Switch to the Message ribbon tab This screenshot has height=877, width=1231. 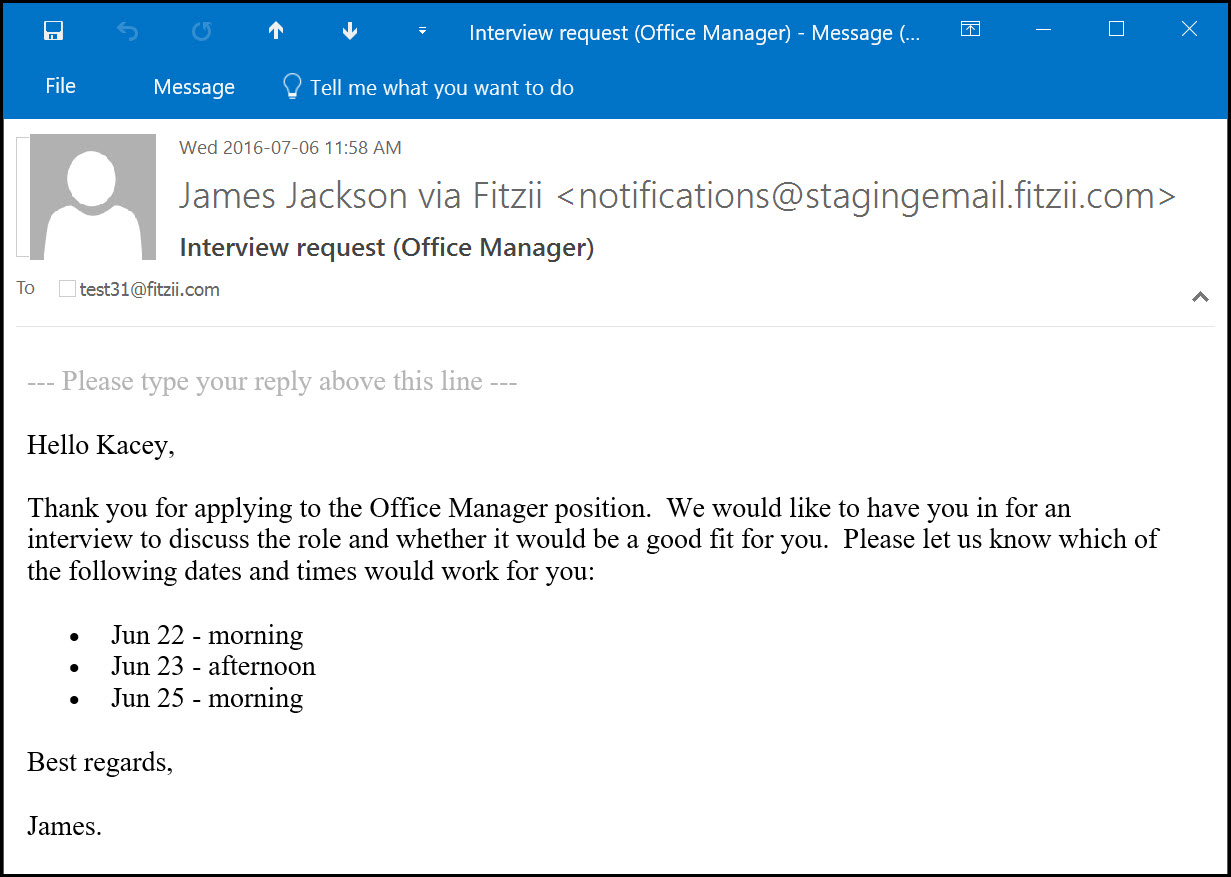(194, 87)
